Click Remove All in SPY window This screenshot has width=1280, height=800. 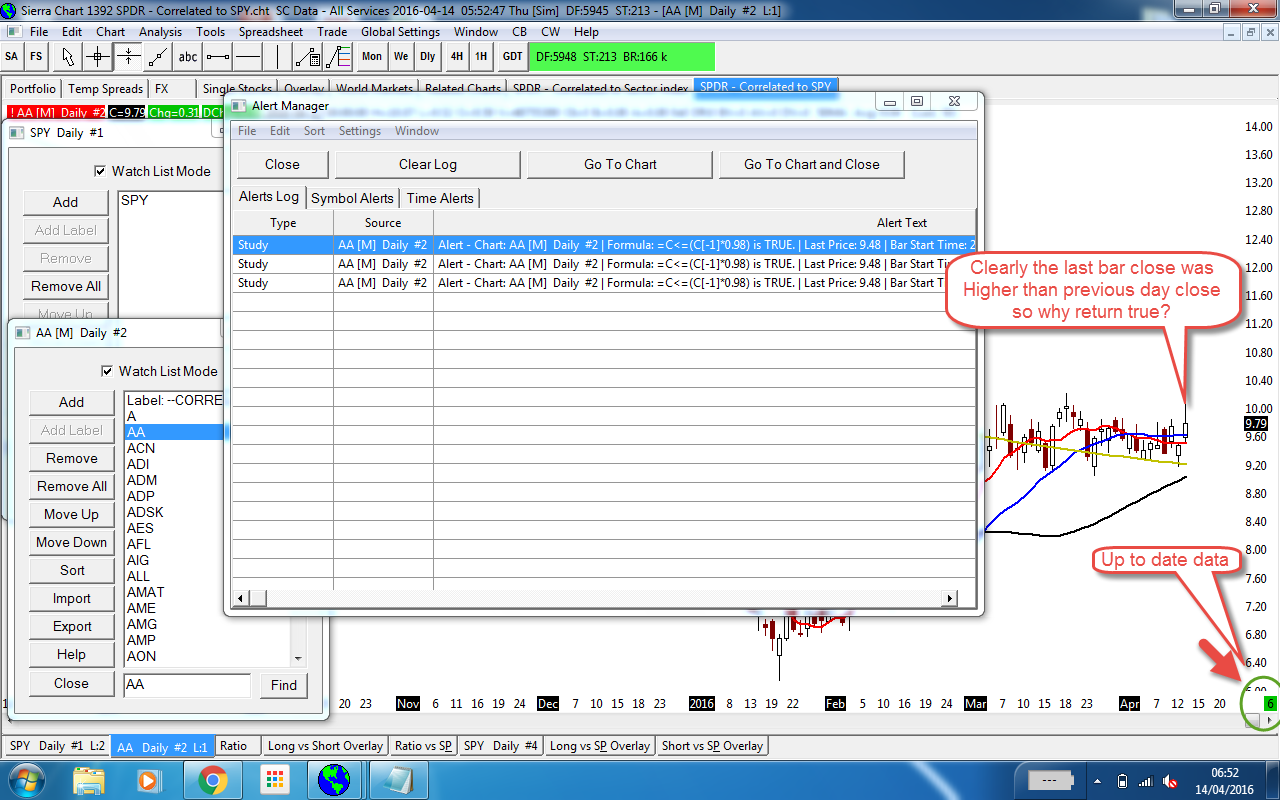click(65, 286)
